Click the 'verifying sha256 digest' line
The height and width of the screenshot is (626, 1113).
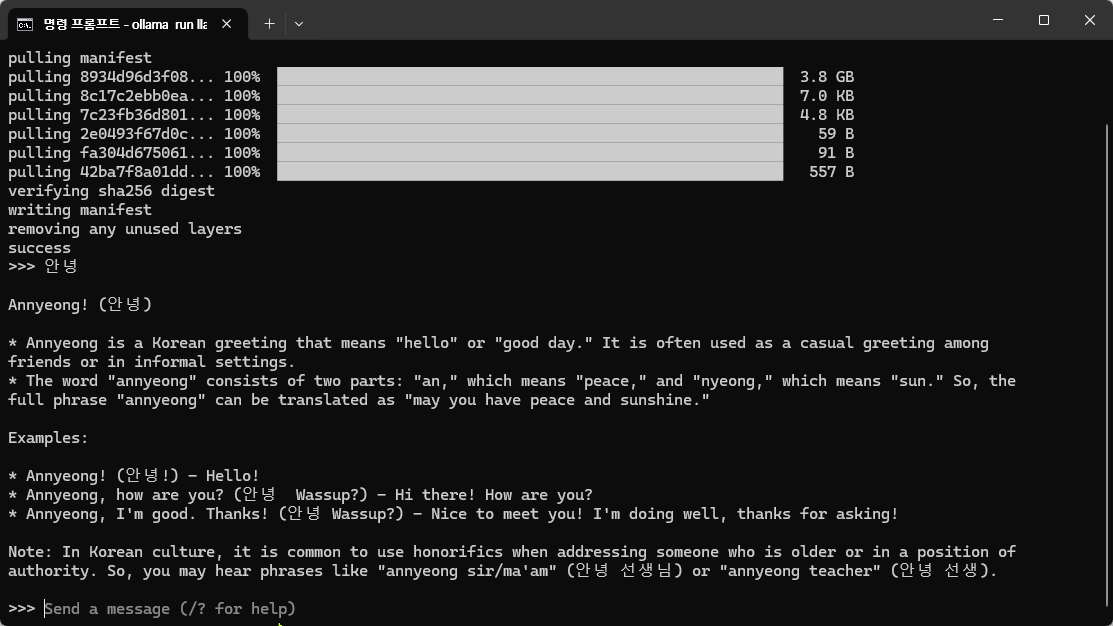tap(111, 191)
